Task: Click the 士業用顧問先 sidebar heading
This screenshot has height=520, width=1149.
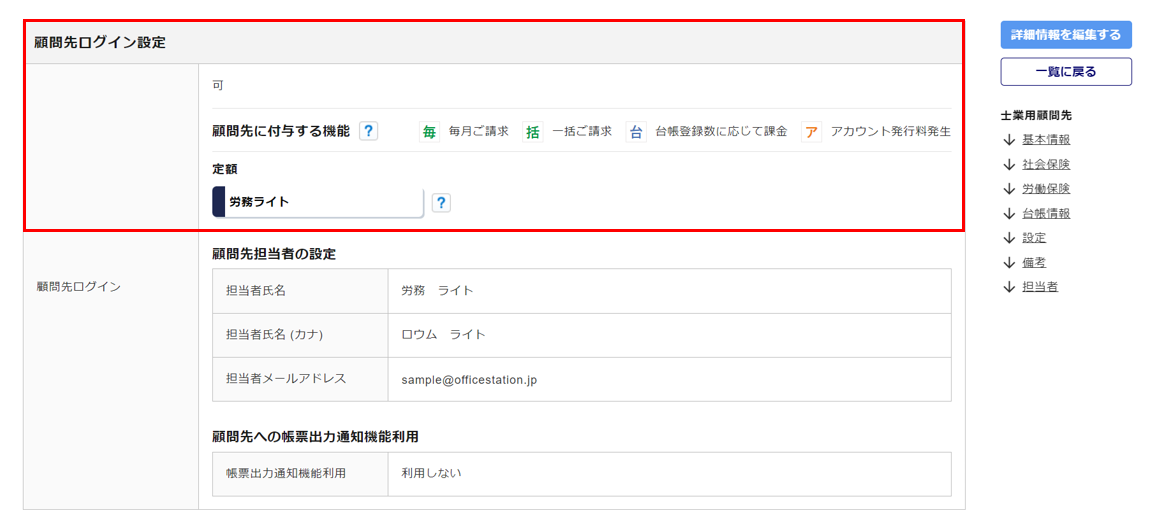Action: pos(1036,115)
